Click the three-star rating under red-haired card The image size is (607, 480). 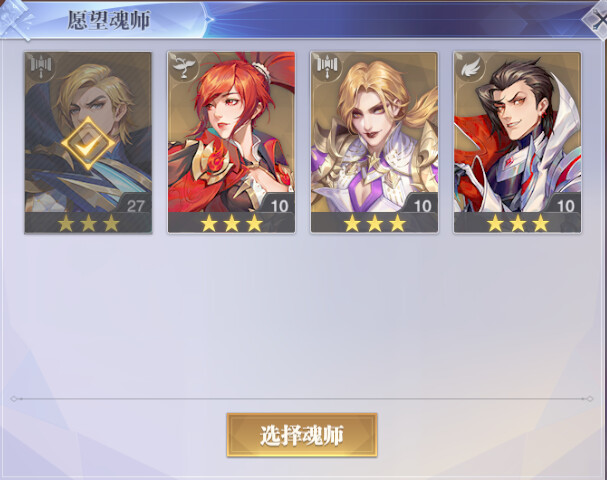[231, 223]
